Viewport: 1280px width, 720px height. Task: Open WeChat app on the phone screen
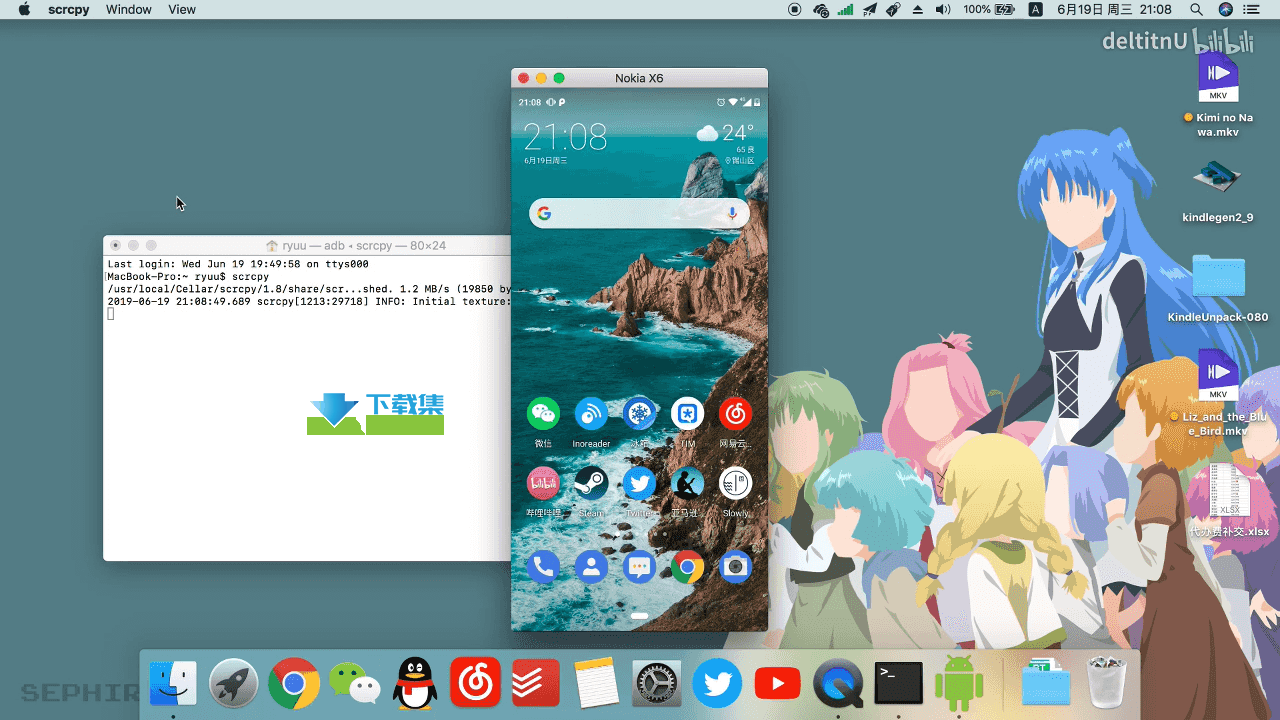pyautogui.click(x=543, y=413)
